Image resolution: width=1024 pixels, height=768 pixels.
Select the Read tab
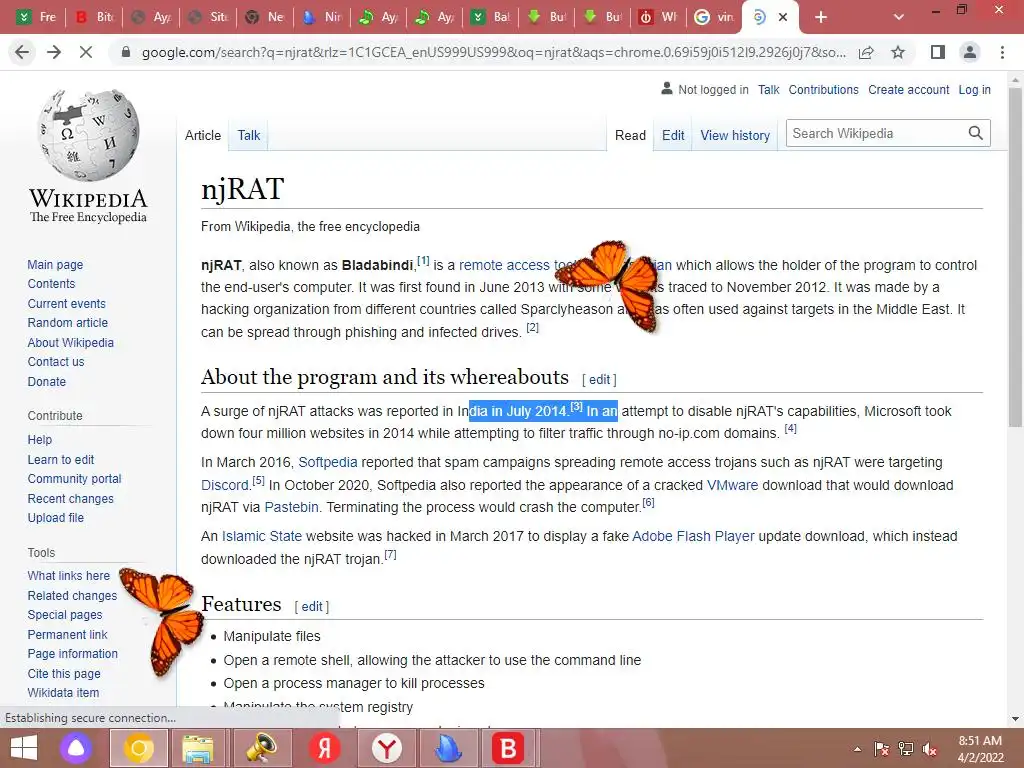[630, 135]
